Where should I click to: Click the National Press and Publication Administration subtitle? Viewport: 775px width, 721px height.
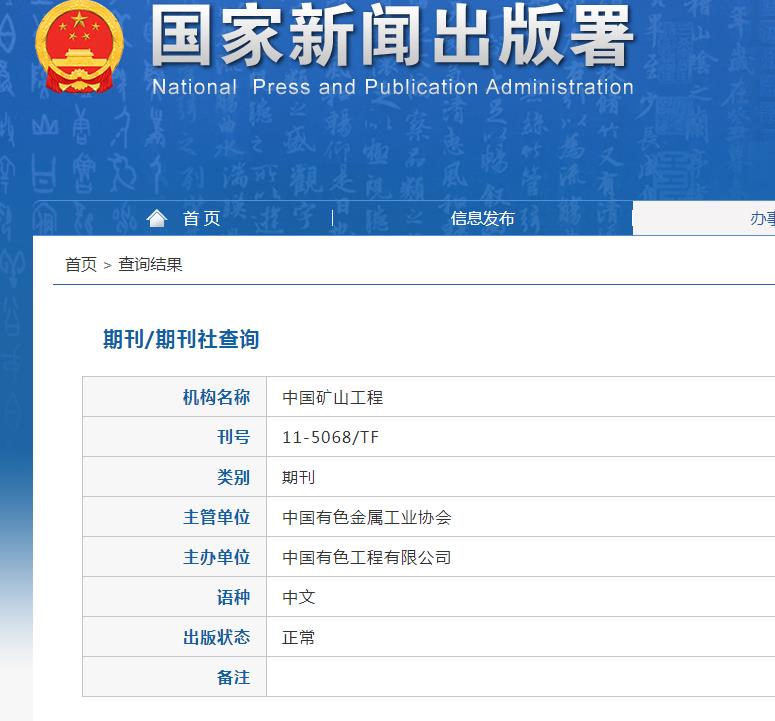point(392,87)
